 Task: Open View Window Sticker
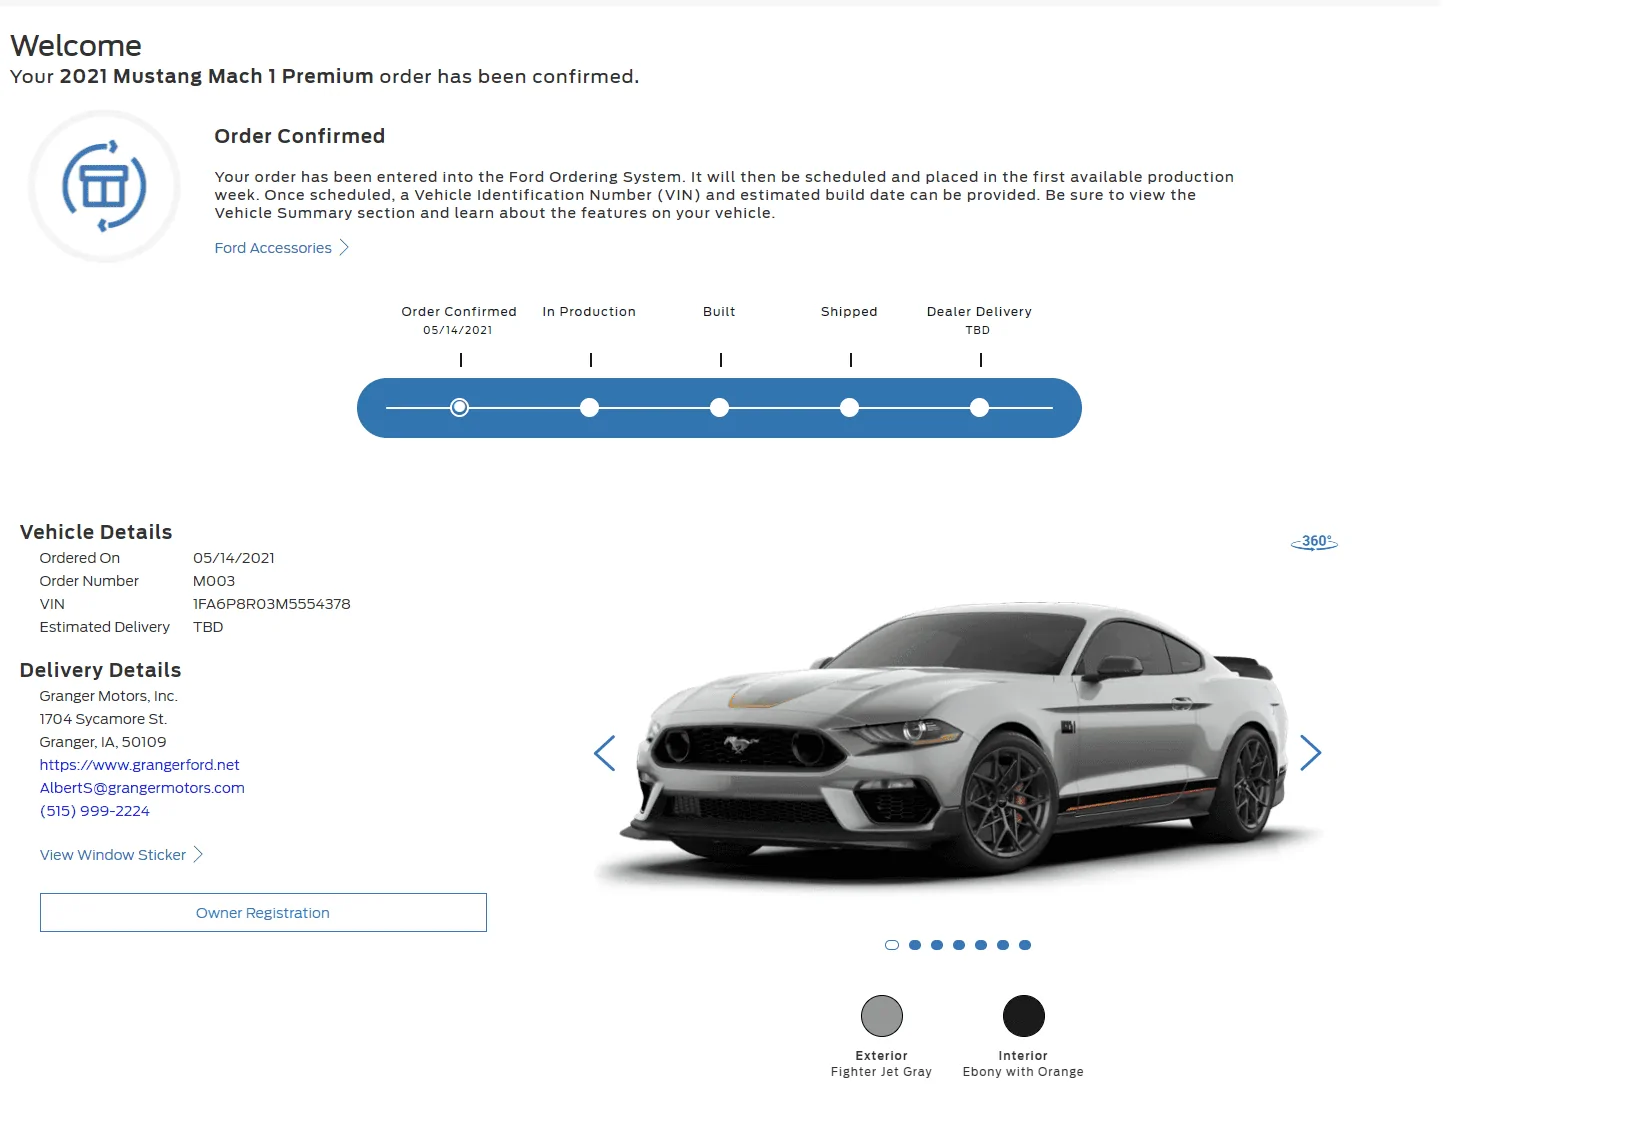pos(113,855)
